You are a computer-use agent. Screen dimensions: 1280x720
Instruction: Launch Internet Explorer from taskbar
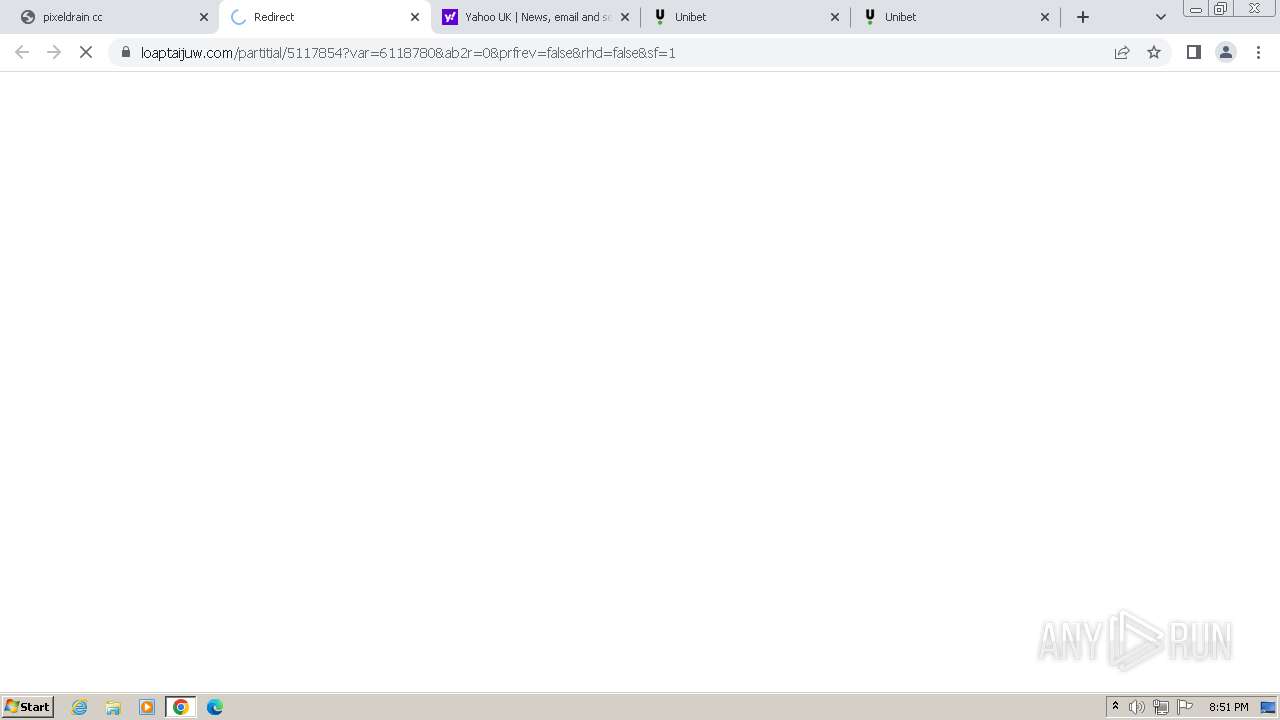click(80, 707)
